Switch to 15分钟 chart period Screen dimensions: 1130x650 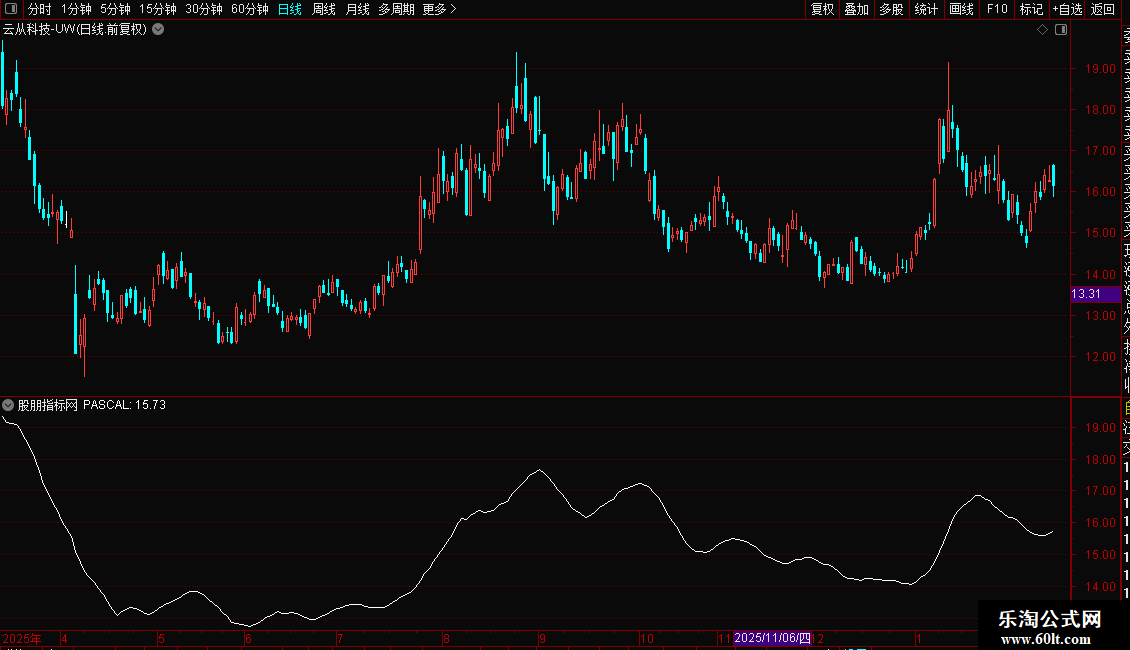[157, 9]
